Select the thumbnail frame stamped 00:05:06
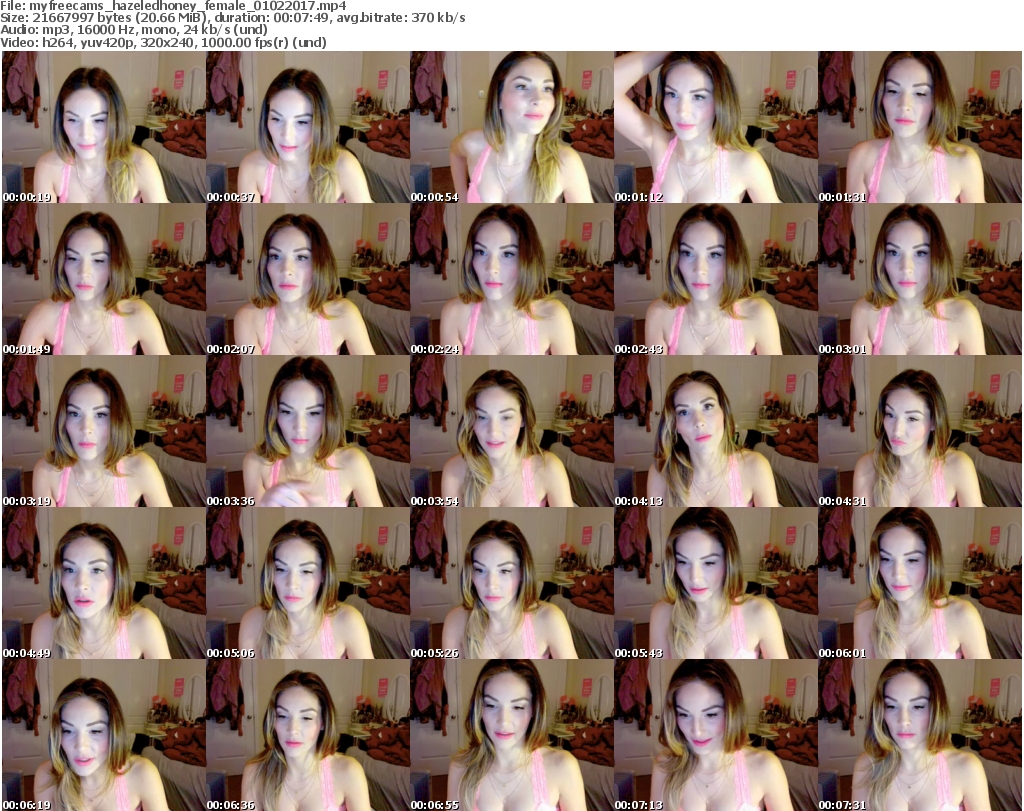Image resolution: width=1024 pixels, height=811 pixels. (308, 583)
